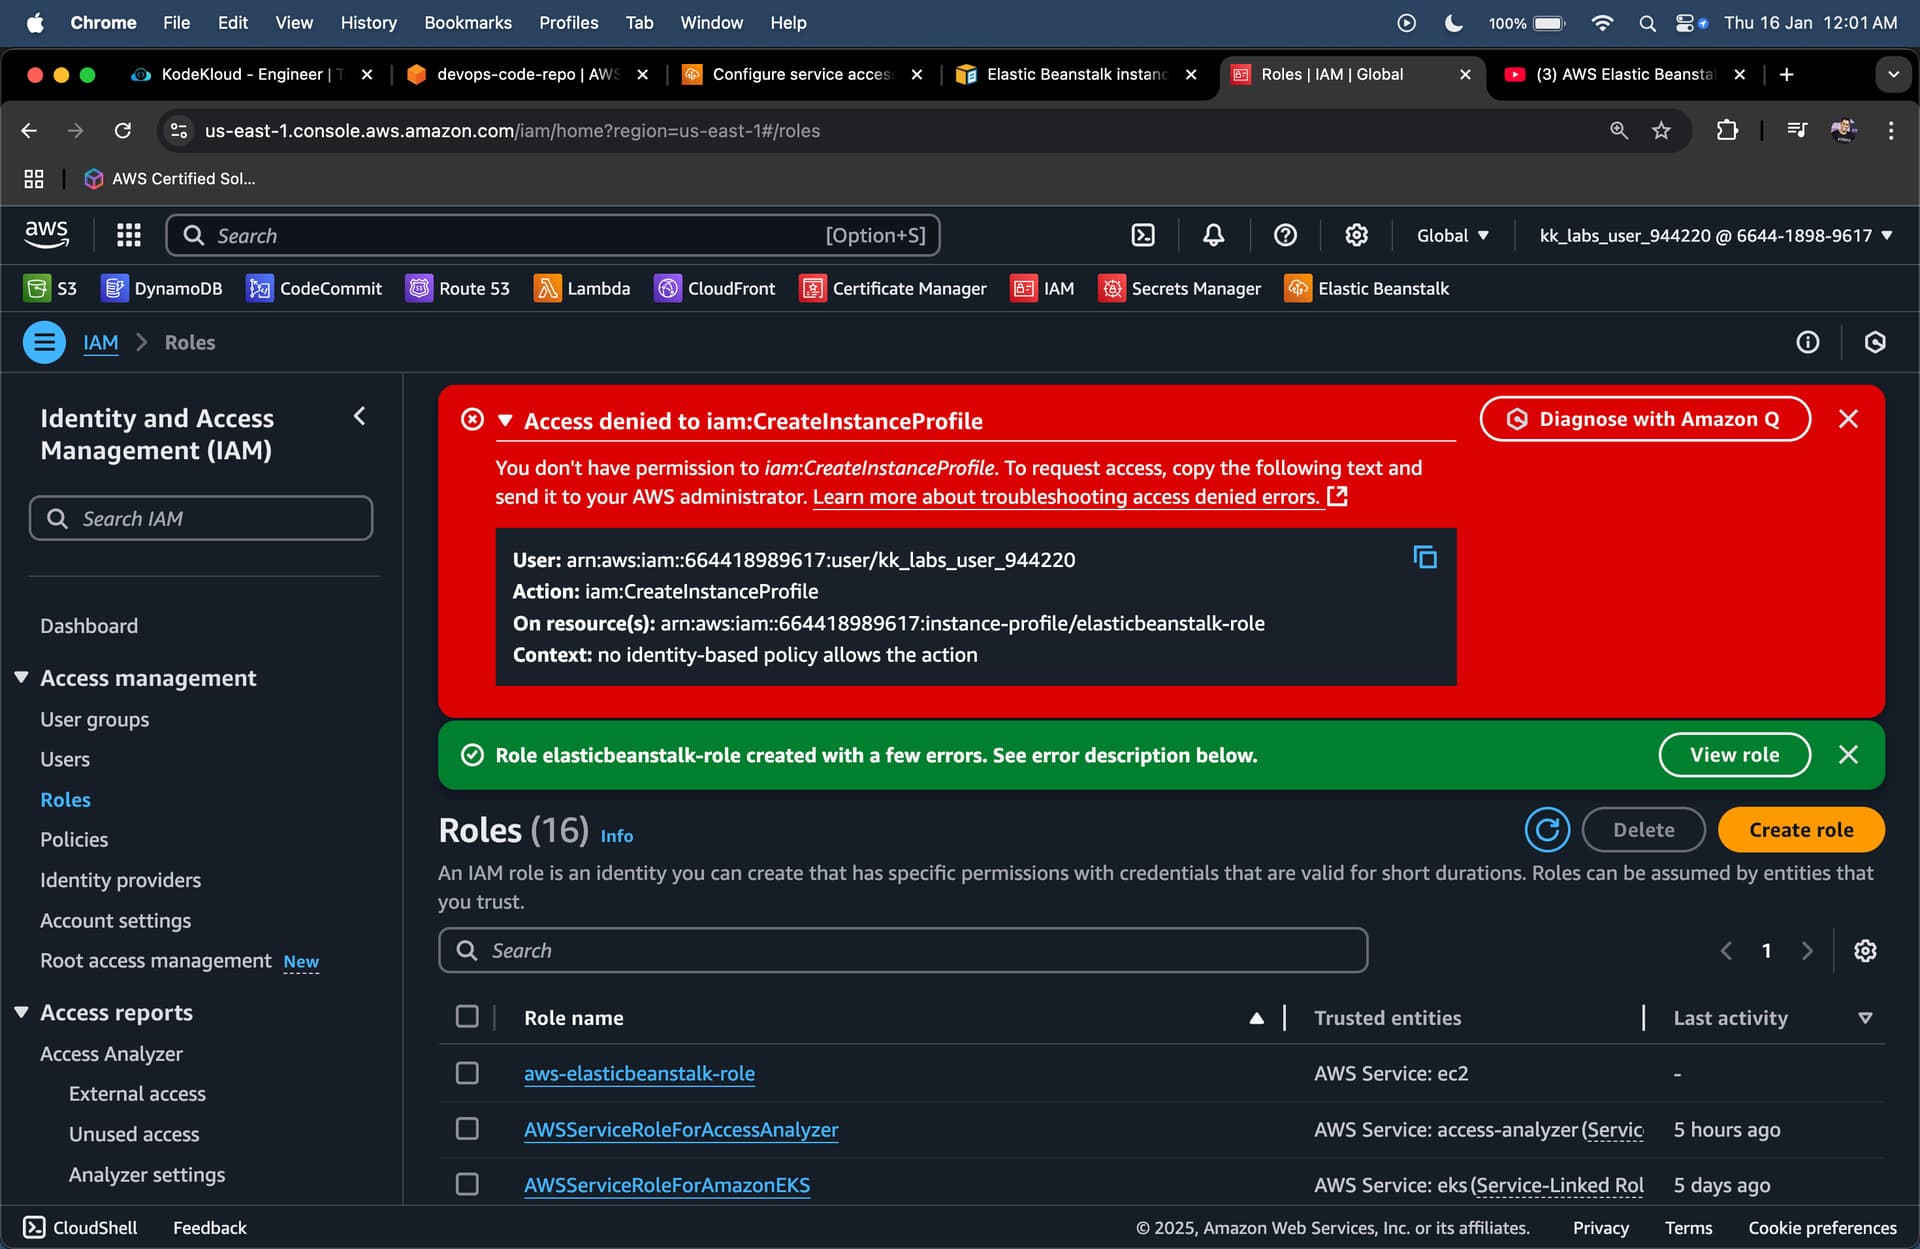
Task: Open AWS CloudShell icon in top navigation
Action: point(1142,236)
